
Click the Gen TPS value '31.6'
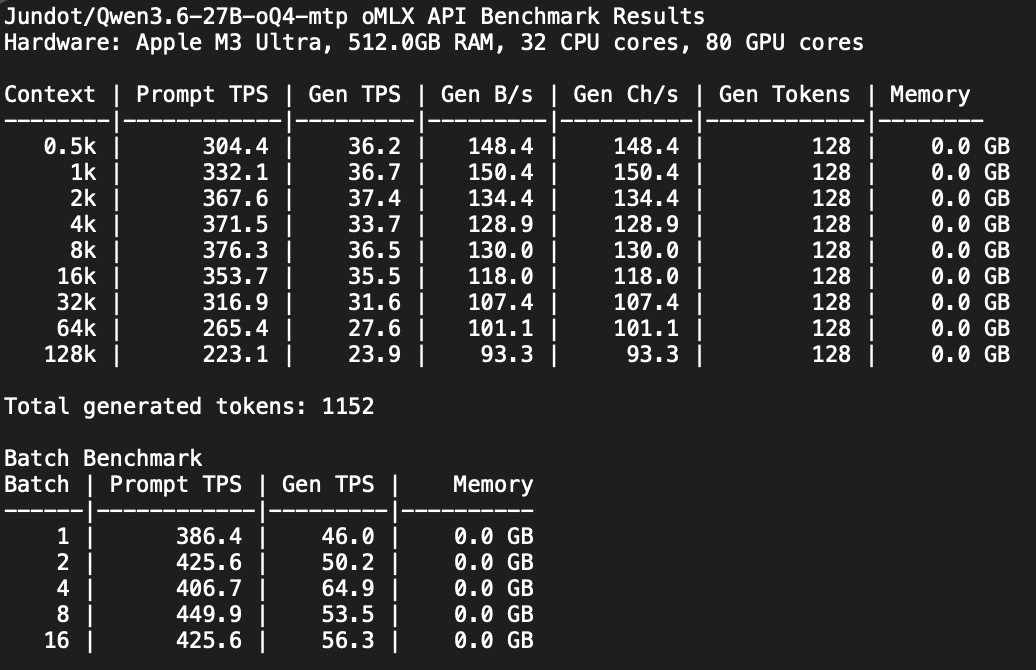[x=374, y=302]
